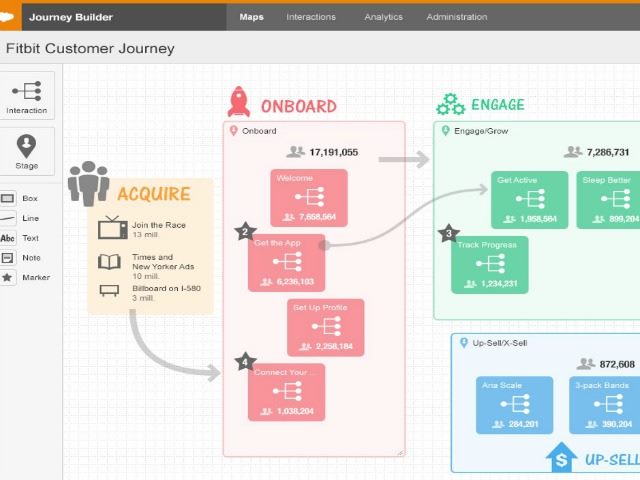Viewport: 640px width, 480px height.
Task: Open the Get Active interaction box
Action: tap(530, 200)
